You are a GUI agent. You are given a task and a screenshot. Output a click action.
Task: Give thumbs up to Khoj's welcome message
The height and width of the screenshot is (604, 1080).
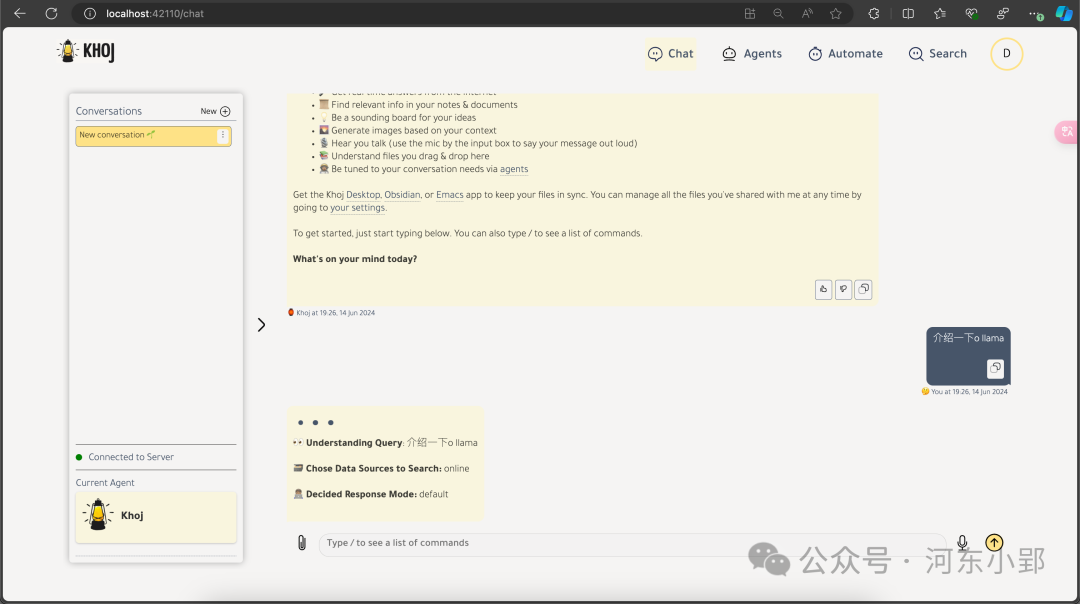[823, 289]
